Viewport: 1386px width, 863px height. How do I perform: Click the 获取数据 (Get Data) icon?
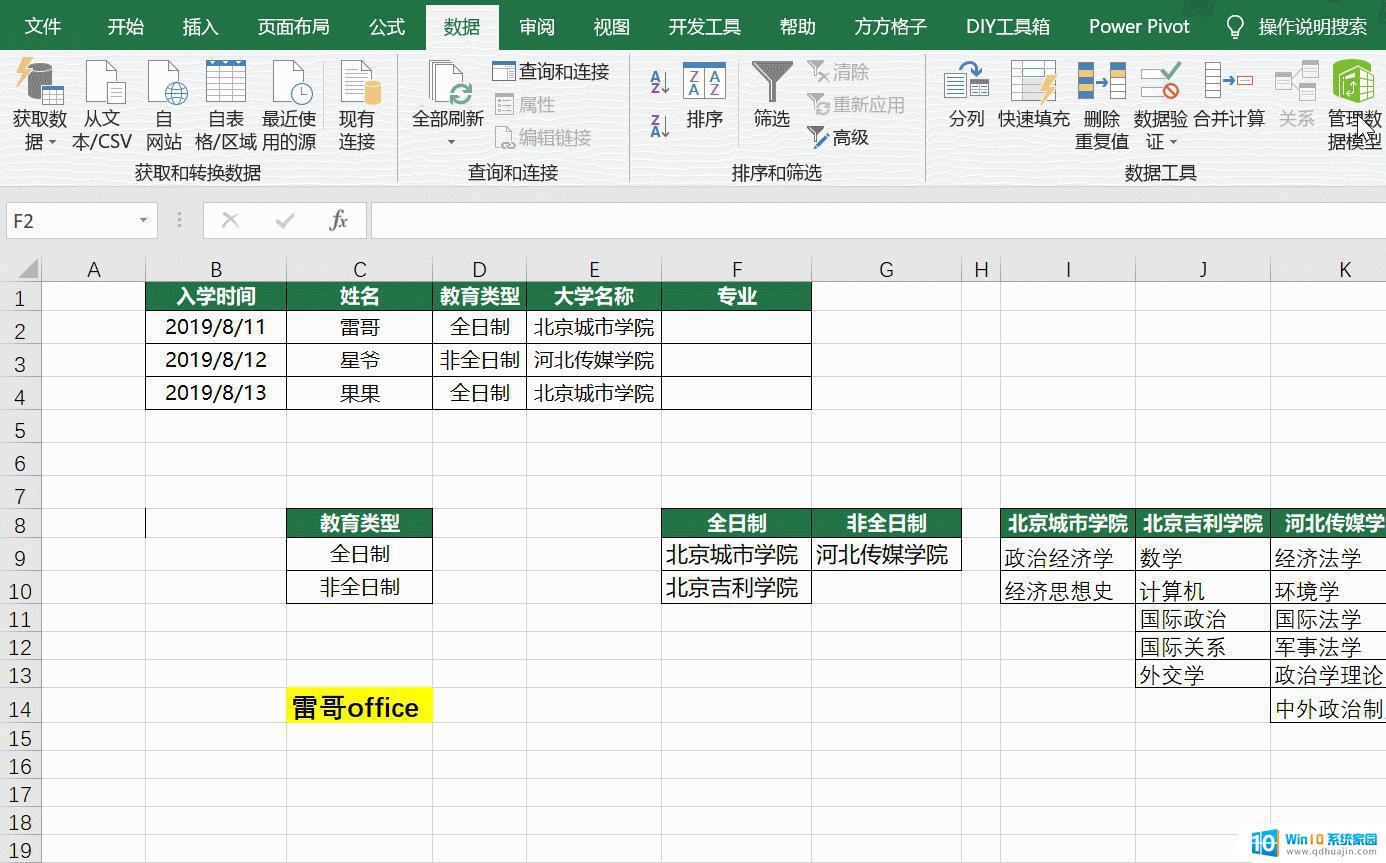coord(40,82)
